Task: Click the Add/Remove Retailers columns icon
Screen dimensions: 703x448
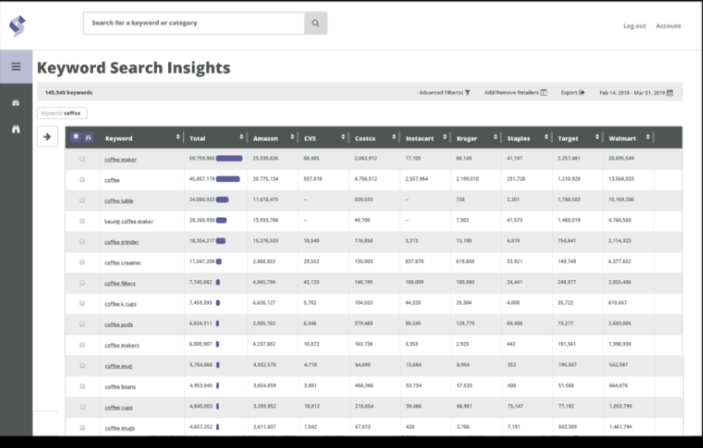Action: [x=543, y=92]
